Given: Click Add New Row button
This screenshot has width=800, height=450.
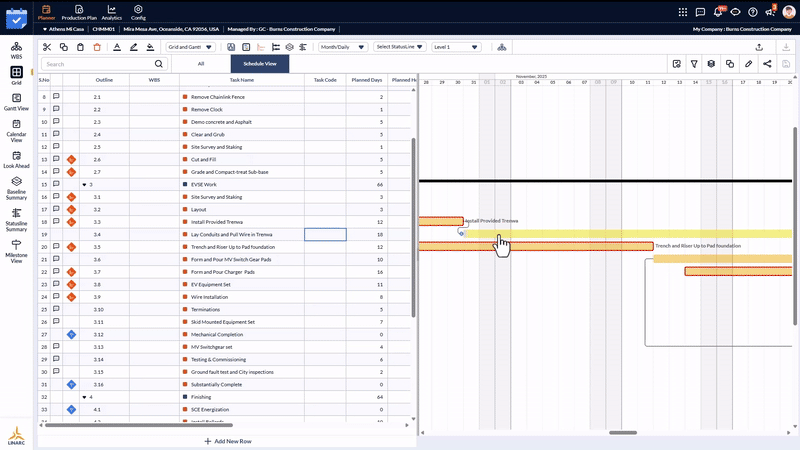Looking at the screenshot, I should tap(228, 441).
